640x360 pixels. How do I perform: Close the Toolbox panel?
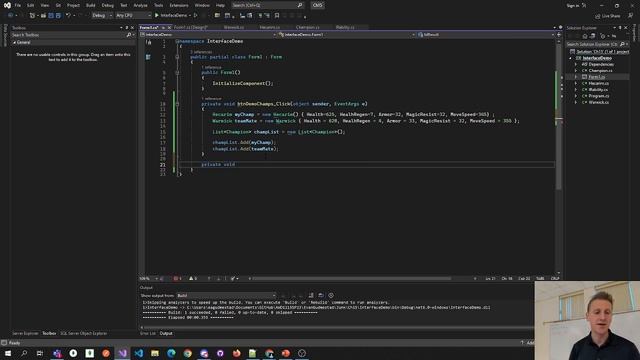point(132,28)
